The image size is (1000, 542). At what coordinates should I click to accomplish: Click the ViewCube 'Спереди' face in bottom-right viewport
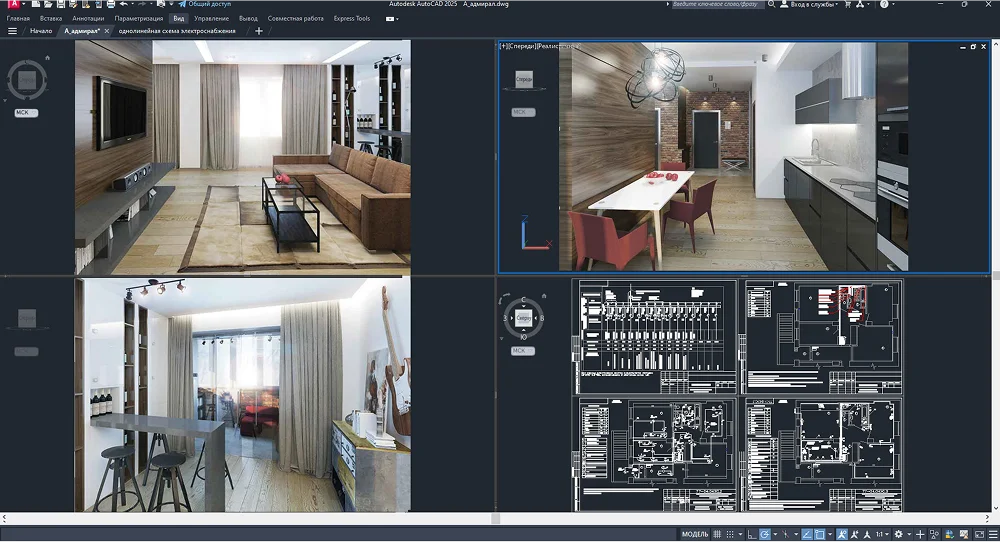(523, 317)
